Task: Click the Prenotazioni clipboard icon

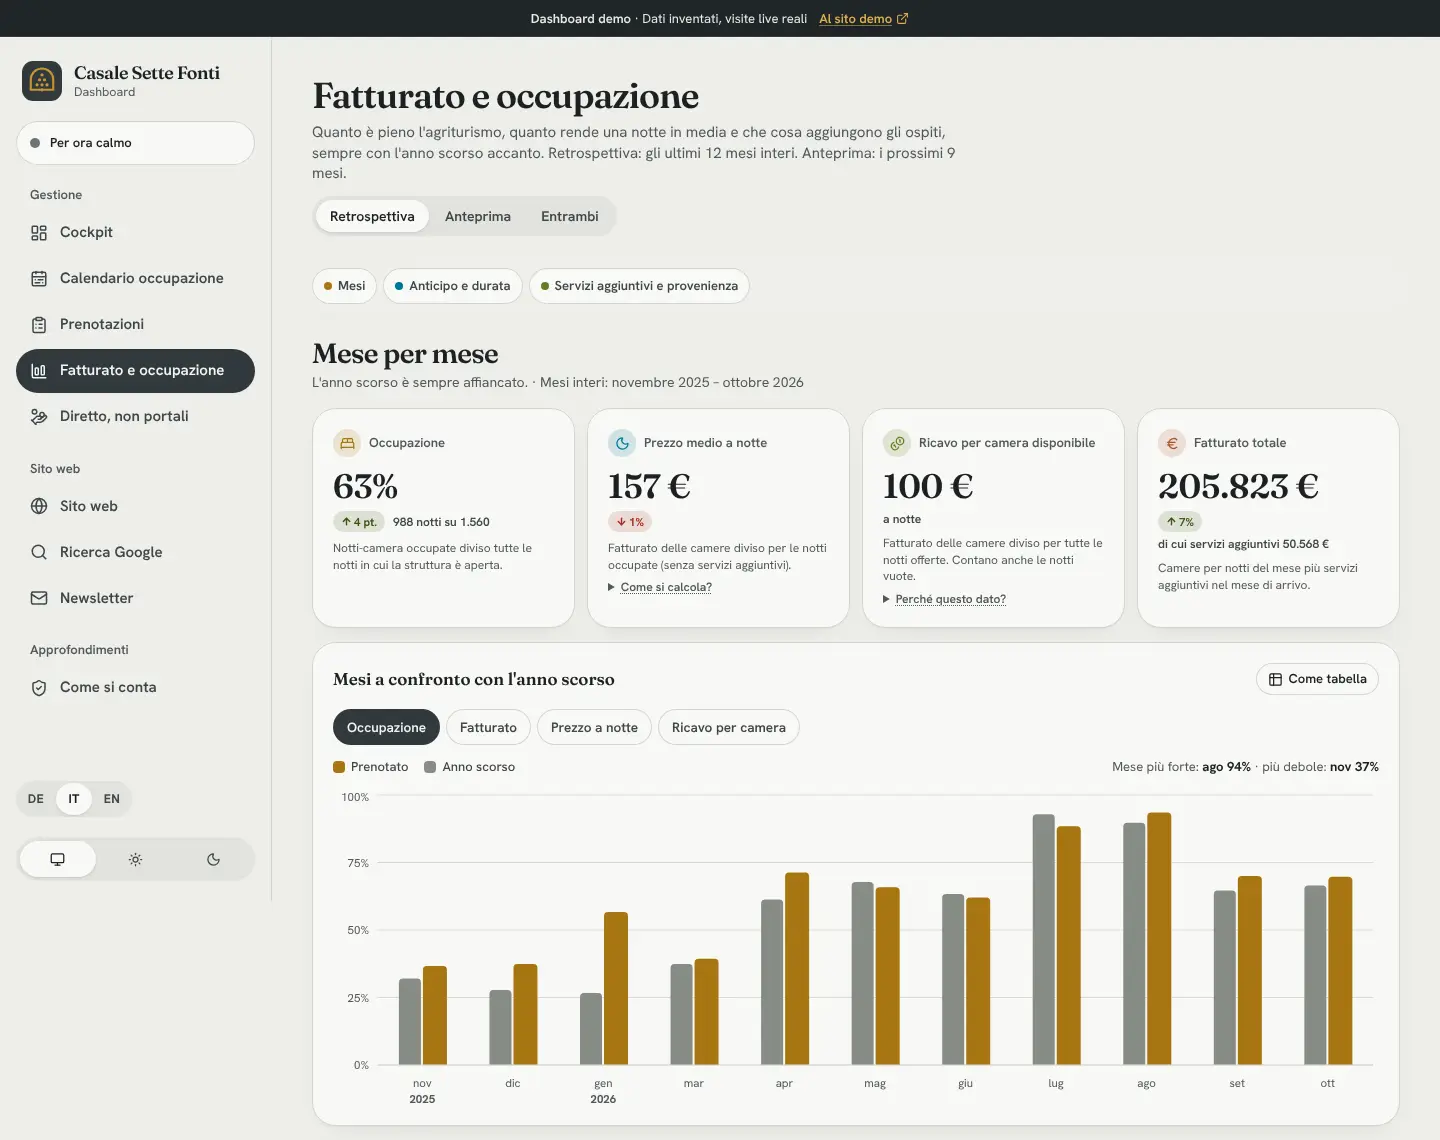Action: point(39,325)
